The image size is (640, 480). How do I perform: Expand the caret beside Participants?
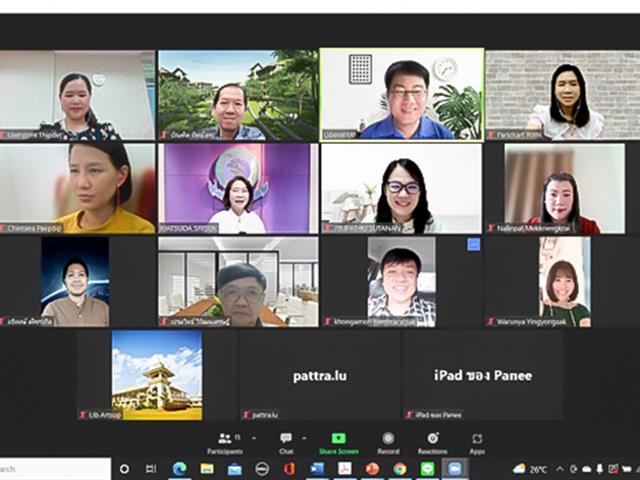pyautogui.click(x=254, y=438)
